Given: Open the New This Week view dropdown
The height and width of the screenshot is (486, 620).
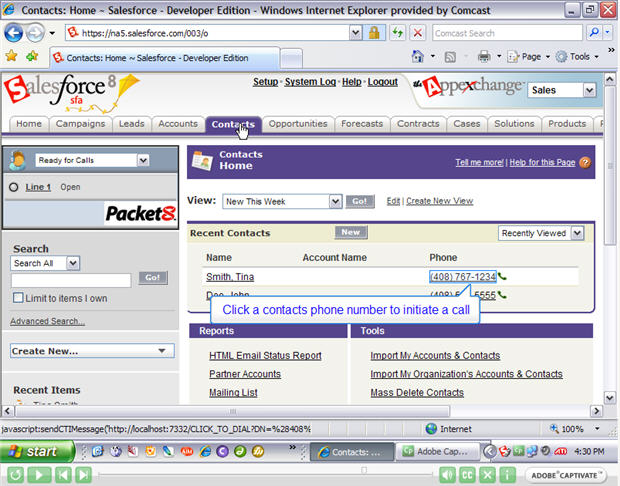Looking at the screenshot, I should tap(335, 201).
